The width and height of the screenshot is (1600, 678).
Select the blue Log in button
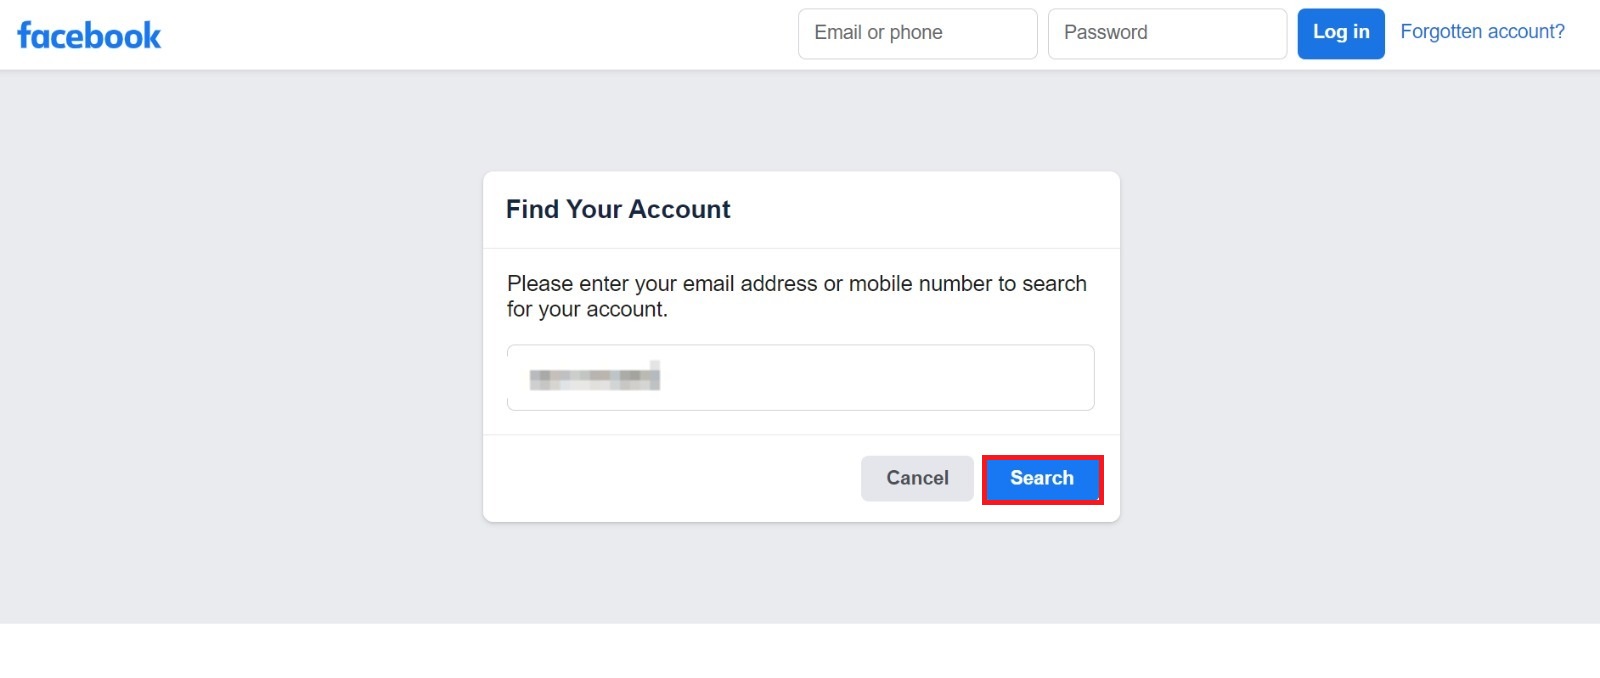(1340, 32)
